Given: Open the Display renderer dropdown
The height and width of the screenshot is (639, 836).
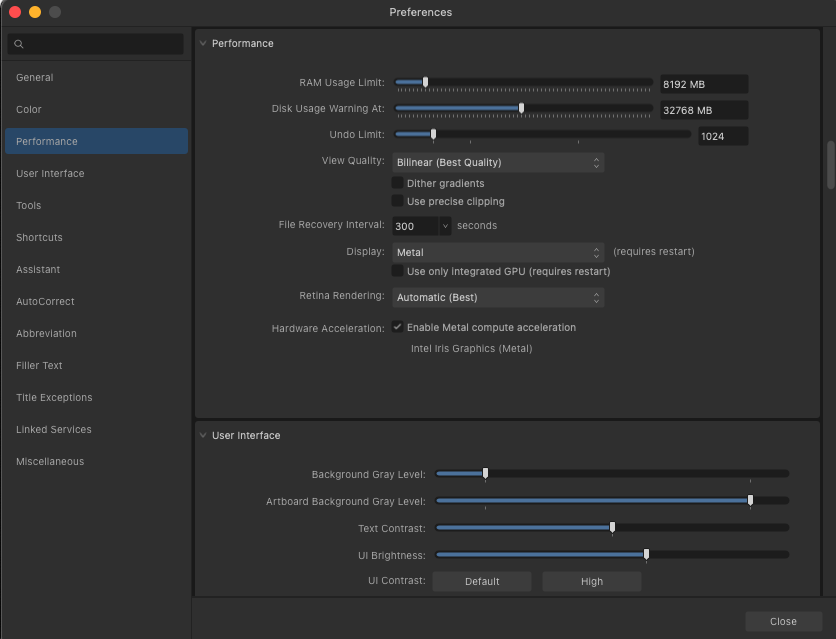Looking at the screenshot, I should point(497,253).
